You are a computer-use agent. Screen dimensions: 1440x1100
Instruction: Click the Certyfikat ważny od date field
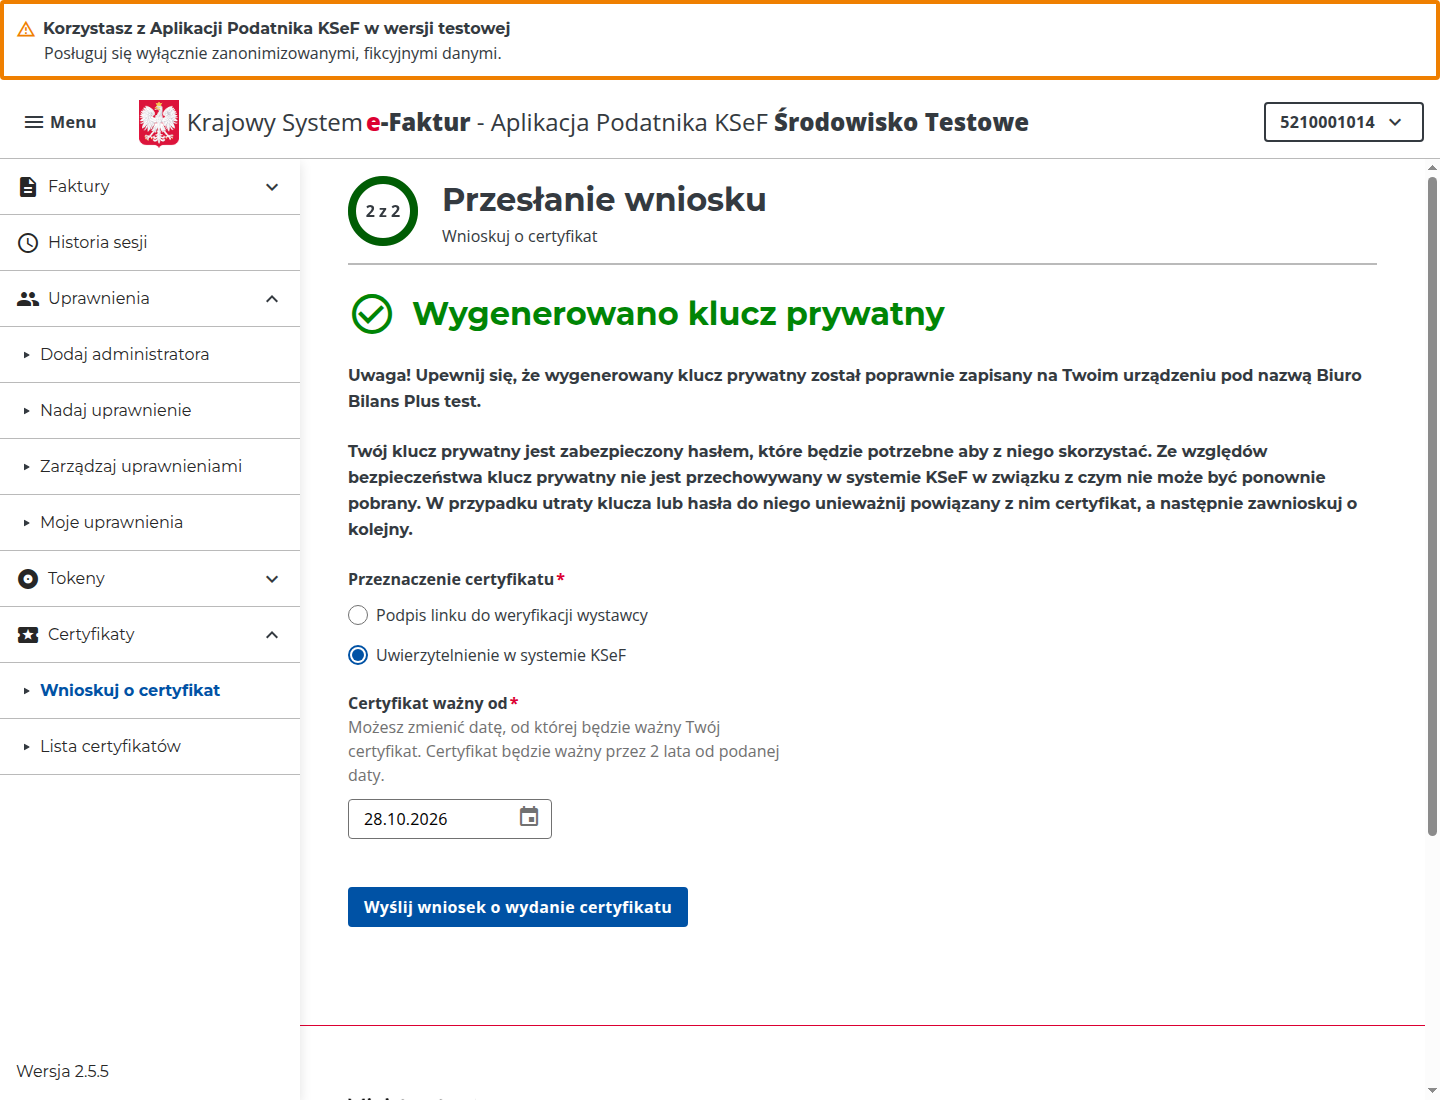(x=450, y=819)
